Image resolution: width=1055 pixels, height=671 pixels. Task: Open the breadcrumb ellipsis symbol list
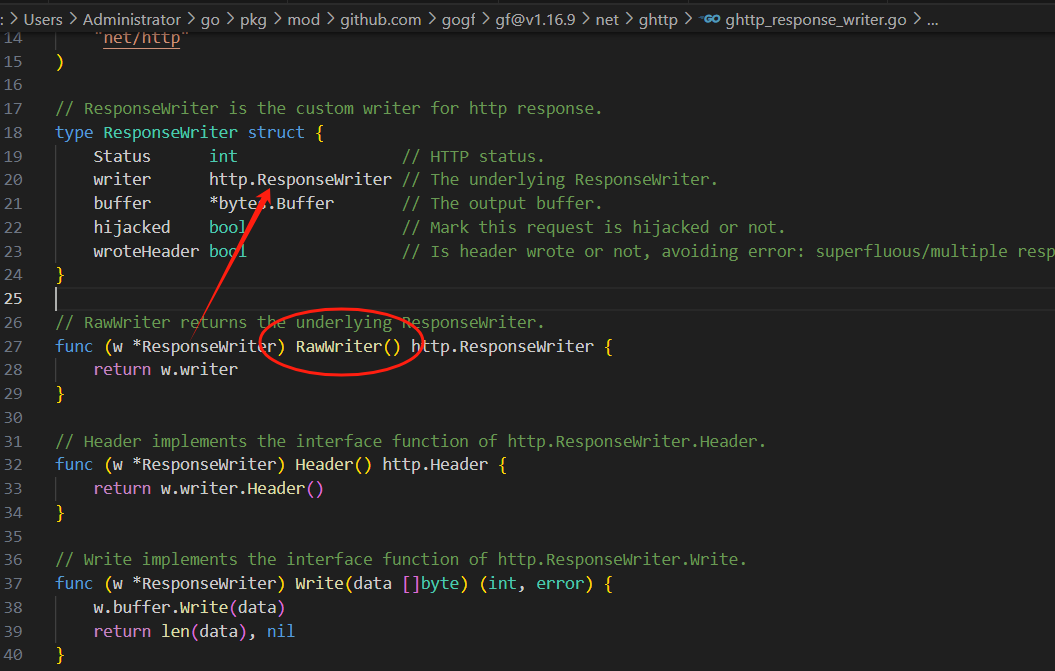[933, 20]
